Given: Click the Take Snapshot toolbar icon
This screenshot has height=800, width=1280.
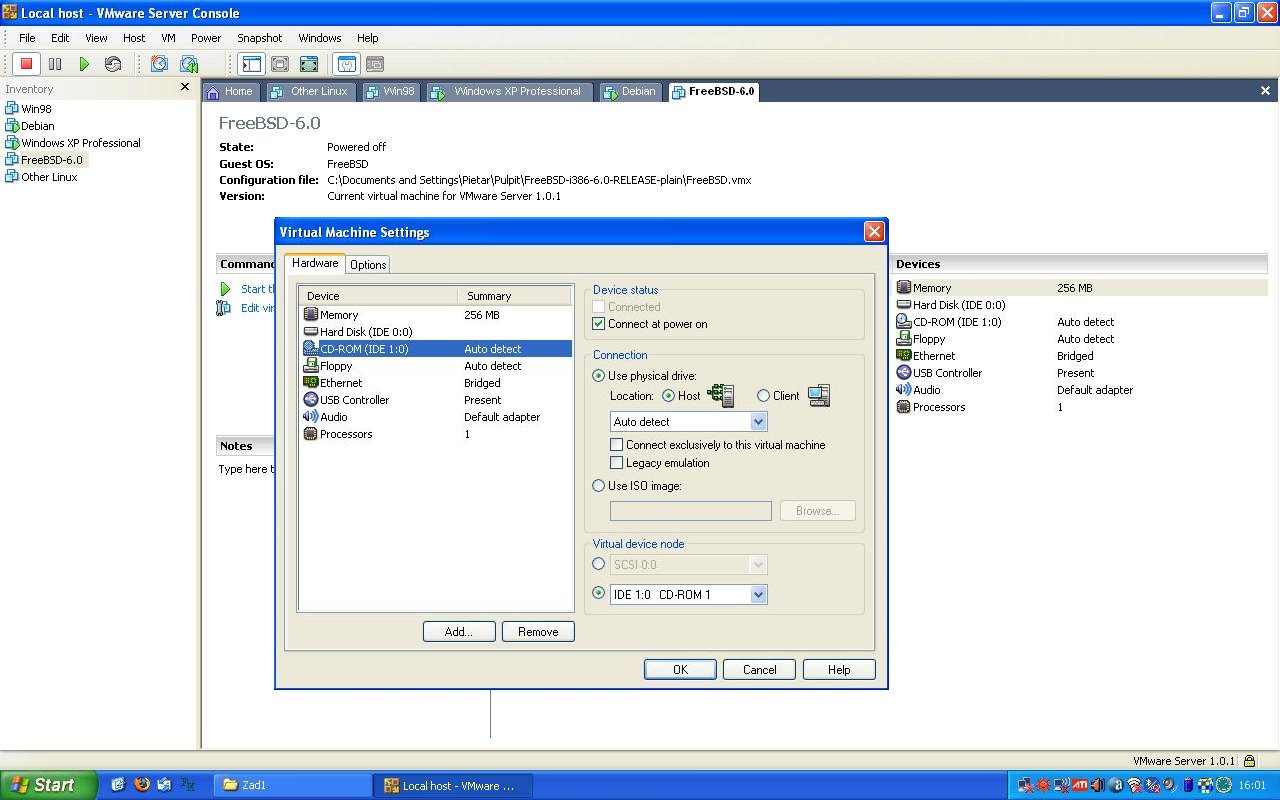Looking at the screenshot, I should coord(159,64).
